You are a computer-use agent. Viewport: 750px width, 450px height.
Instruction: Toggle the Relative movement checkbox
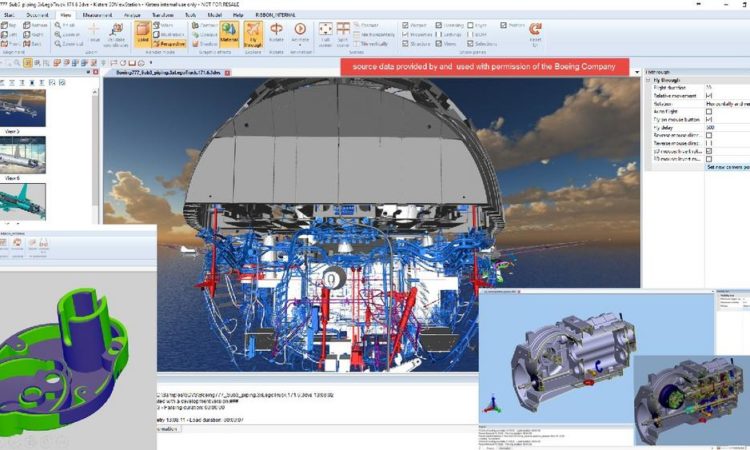coord(709,96)
